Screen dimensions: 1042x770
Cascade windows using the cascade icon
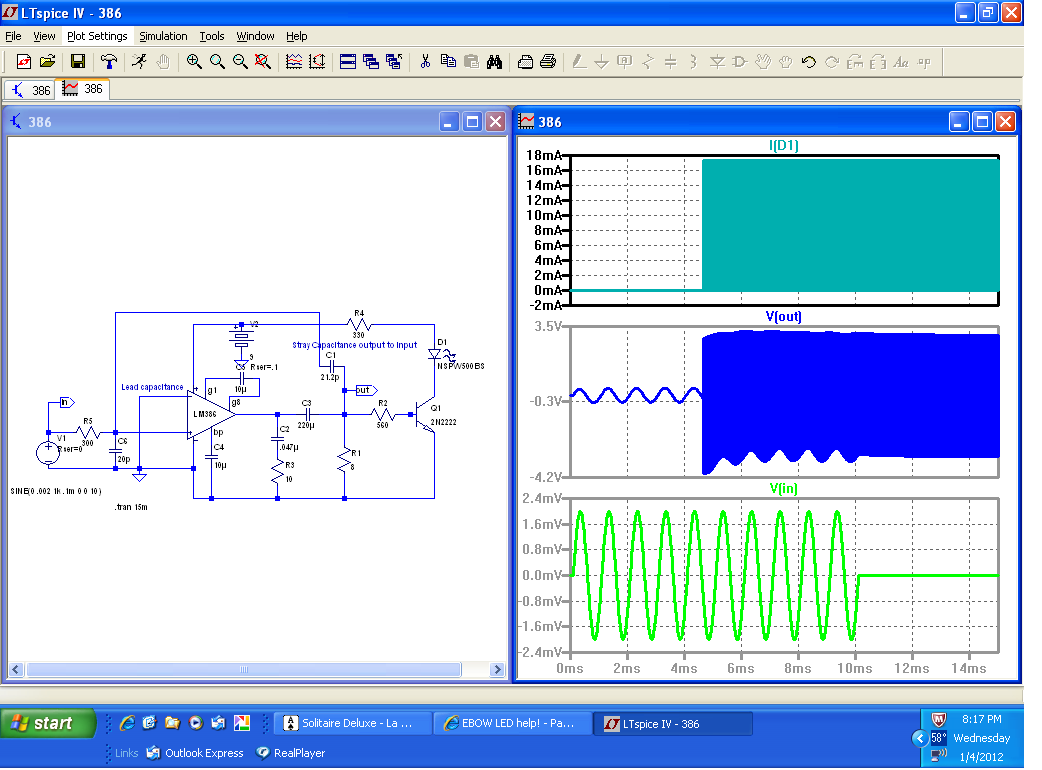(x=371, y=62)
